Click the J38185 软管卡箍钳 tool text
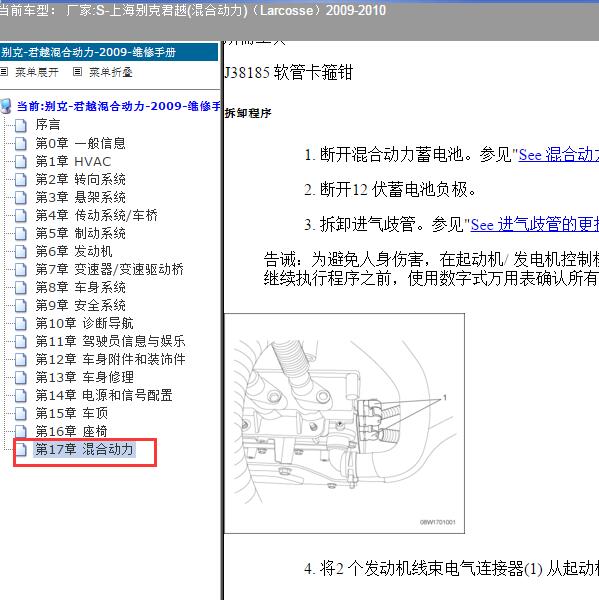This screenshot has width=599, height=600. (288, 72)
